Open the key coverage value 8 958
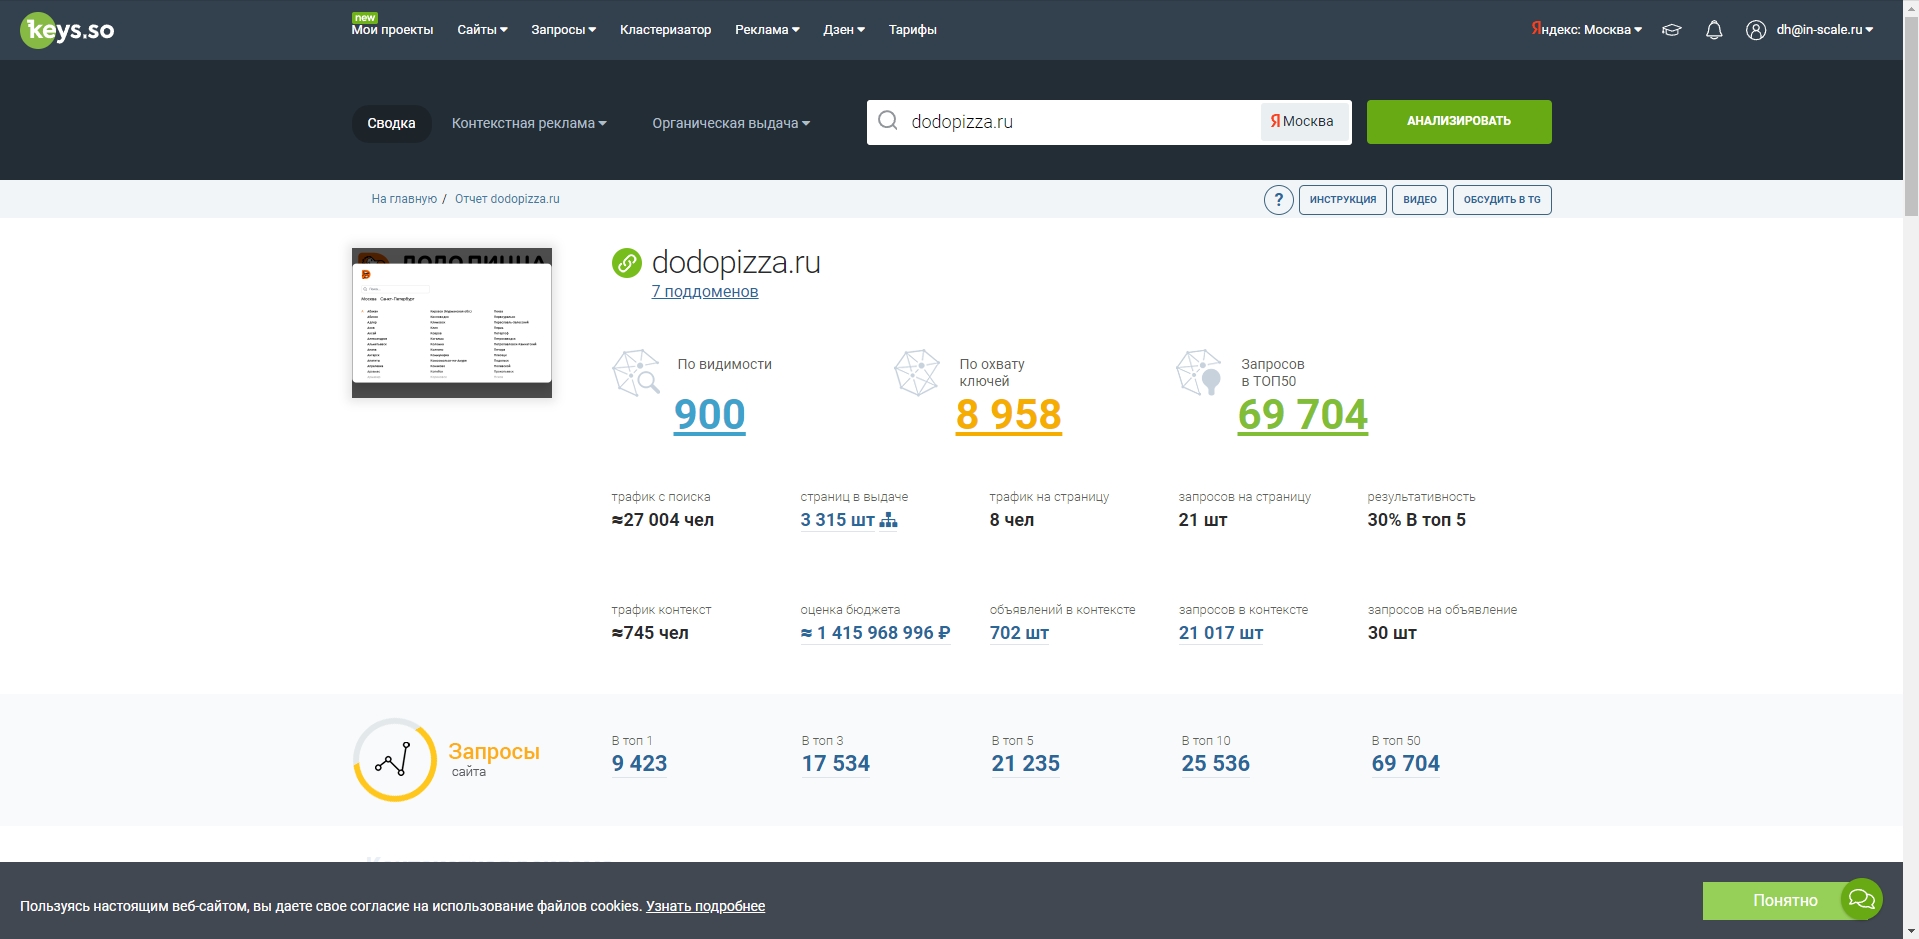Viewport: 1919px width, 939px height. tap(1009, 415)
